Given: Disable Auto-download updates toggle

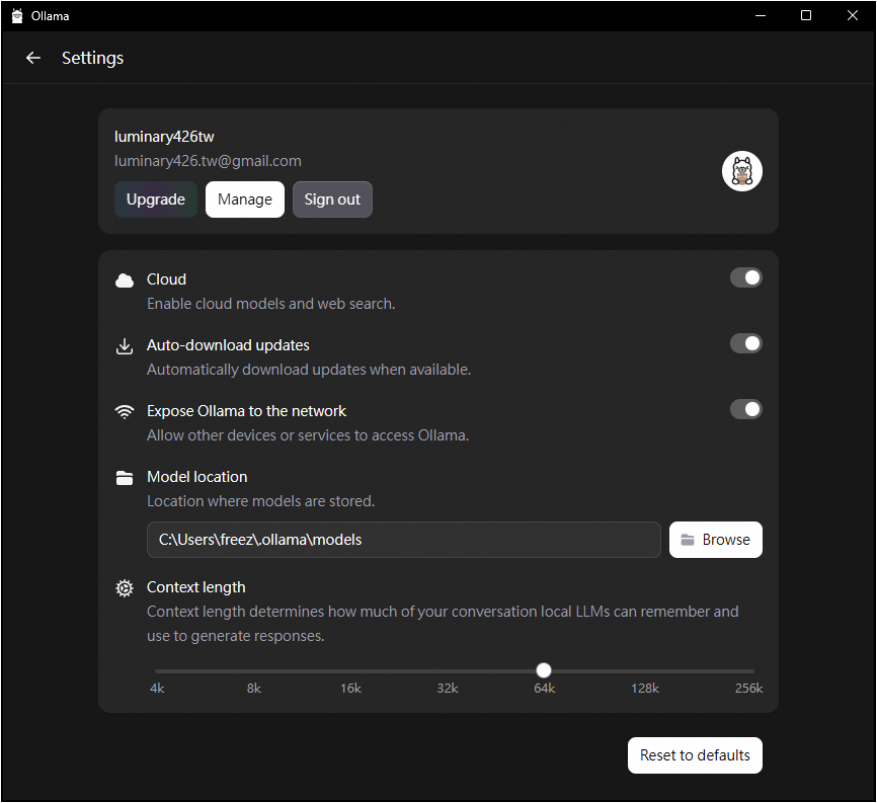Looking at the screenshot, I should [745, 344].
